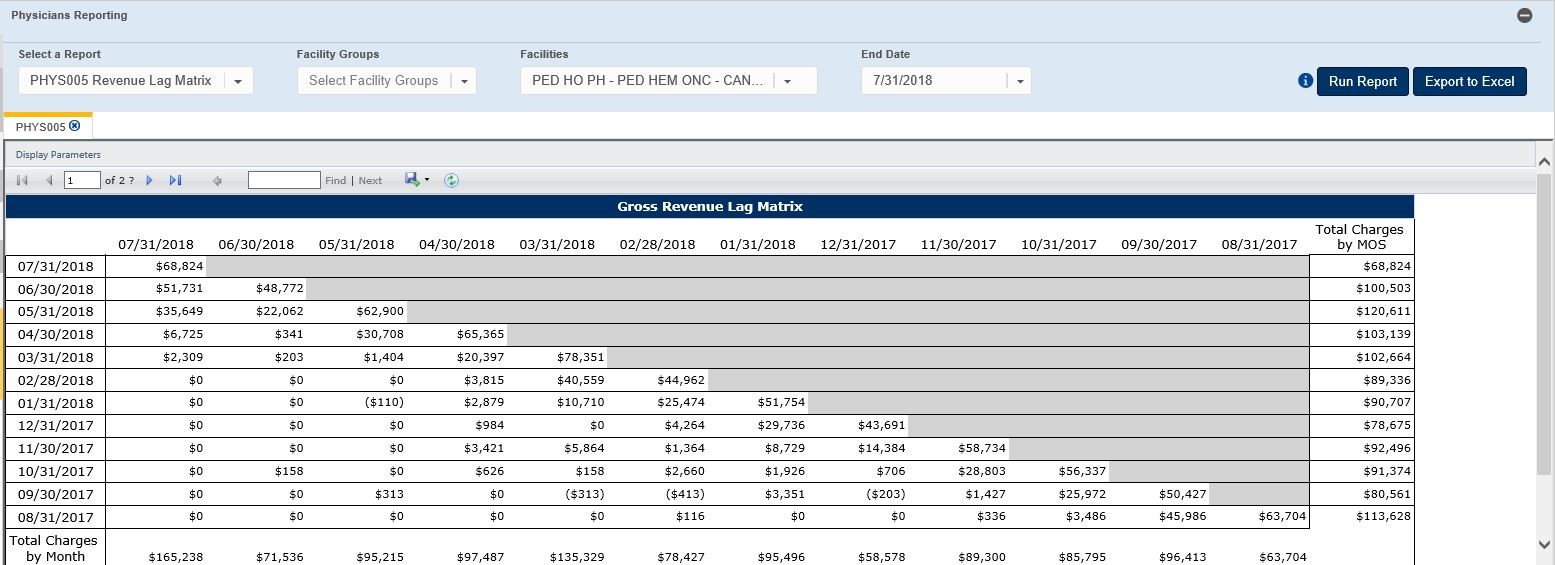1555x565 pixels.
Task: Expand the Facility Groups dropdown
Action: [x=464, y=81]
